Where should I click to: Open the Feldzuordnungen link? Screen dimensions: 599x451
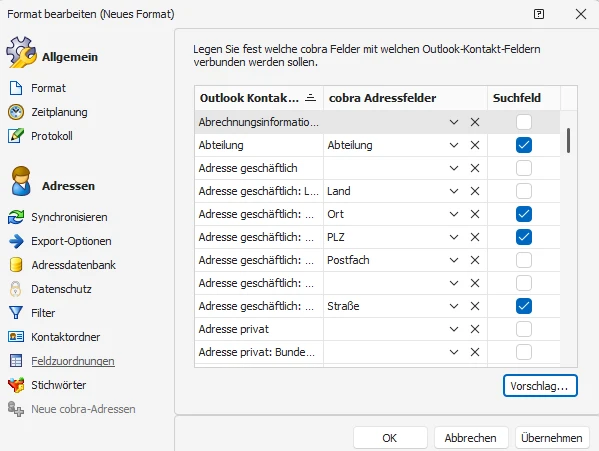click(73, 361)
